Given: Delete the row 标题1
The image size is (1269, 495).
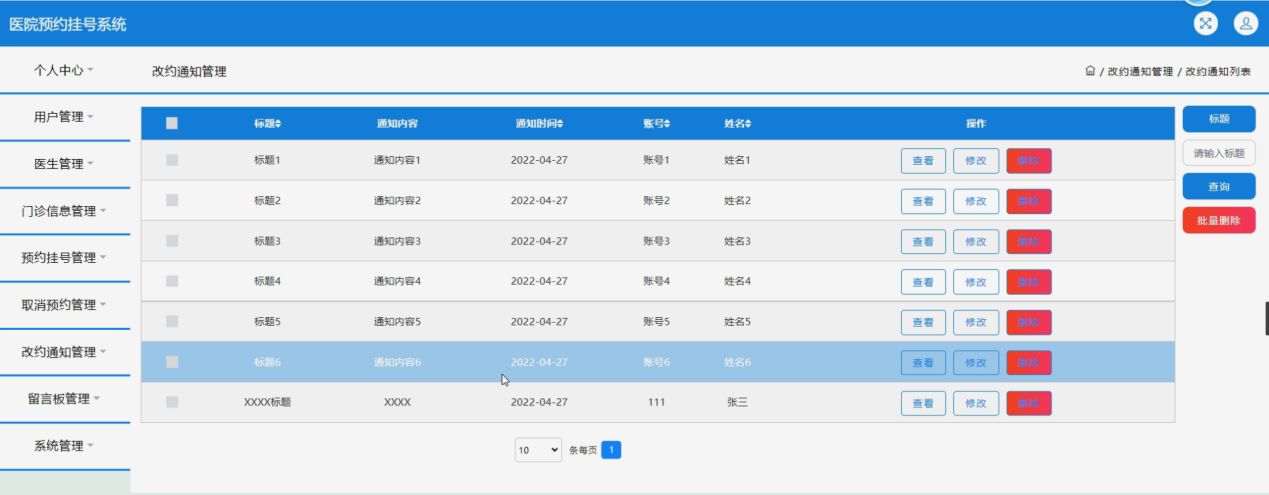Looking at the screenshot, I should click(1029, 161).
